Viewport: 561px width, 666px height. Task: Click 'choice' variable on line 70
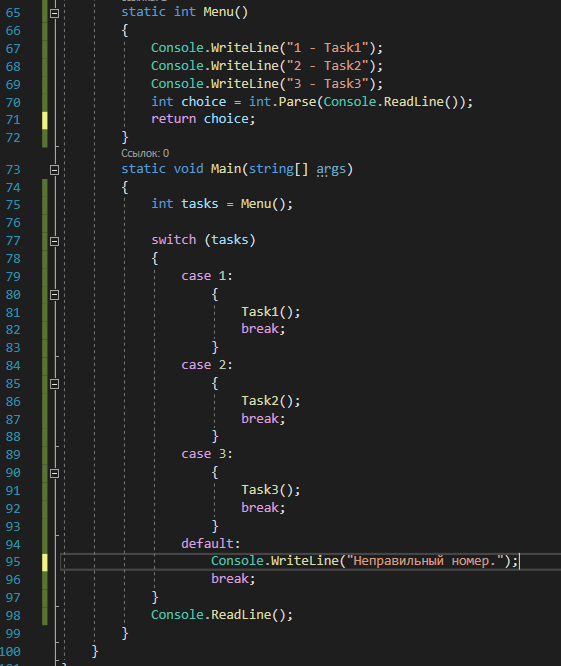pos(203,102)
